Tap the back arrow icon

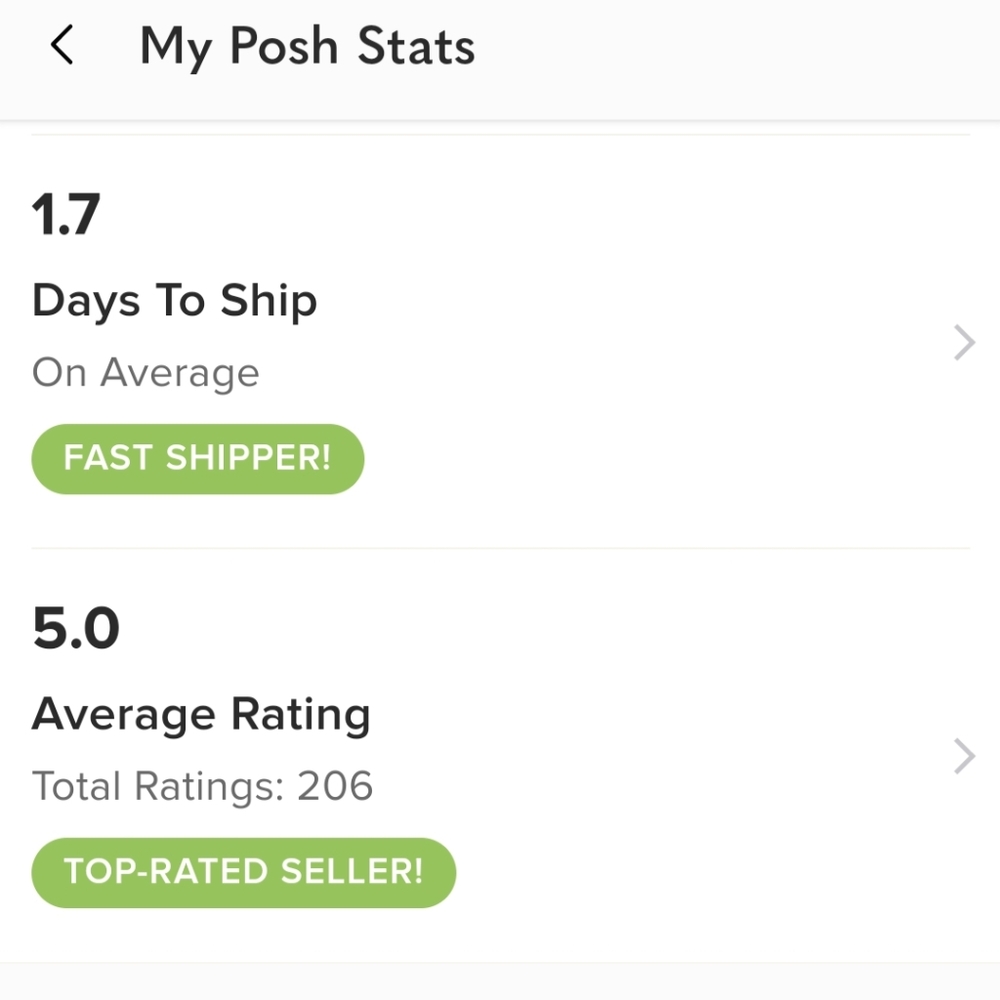(62, 45)
